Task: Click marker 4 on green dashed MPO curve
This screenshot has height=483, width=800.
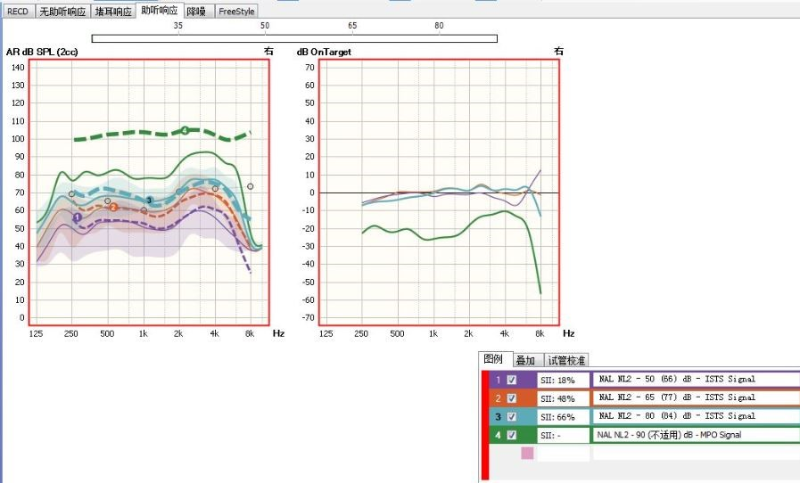Action: pos(184,131)
